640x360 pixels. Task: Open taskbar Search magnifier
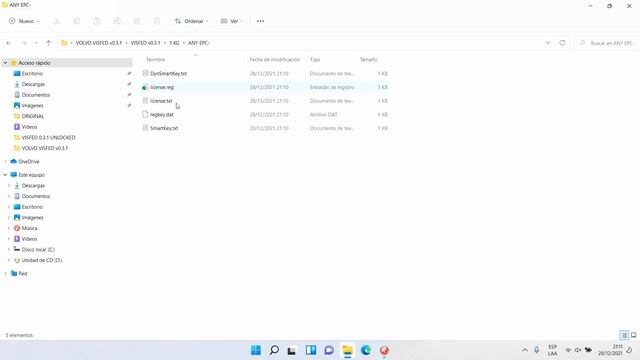[x=274, y=350]
